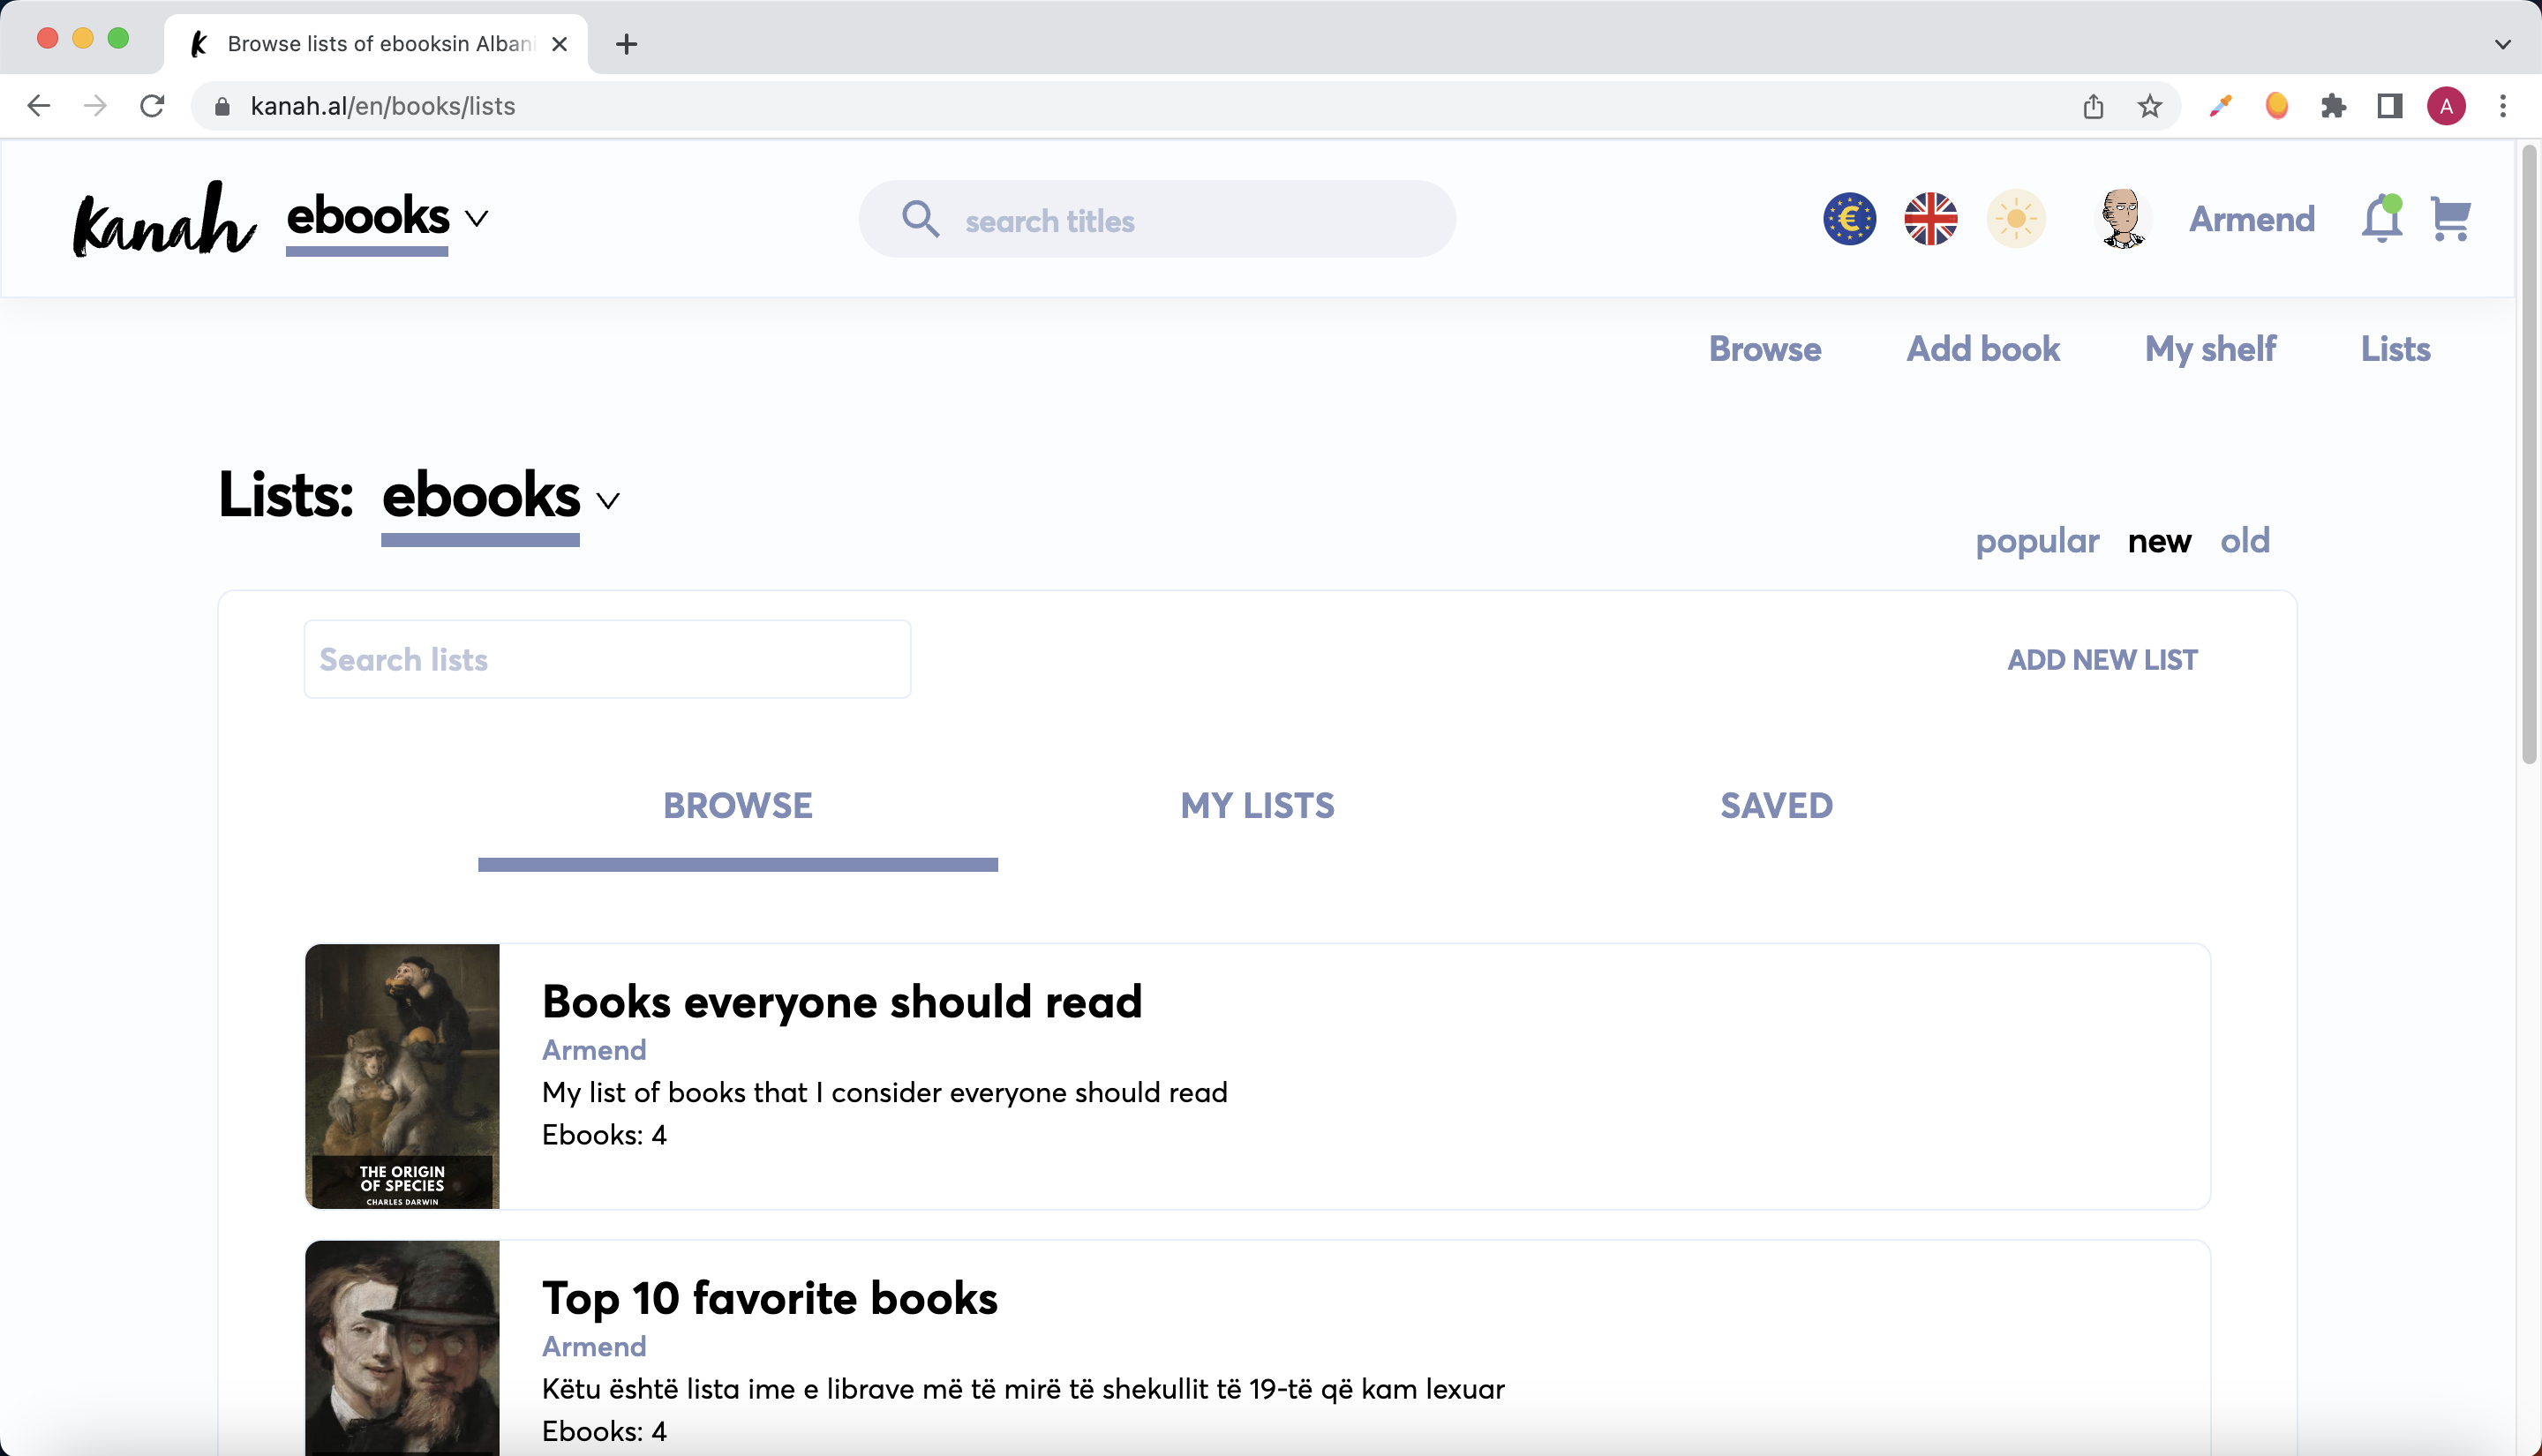Click the Armend username in header
Screen dimensions: 2542x1456
point(2251,219)
